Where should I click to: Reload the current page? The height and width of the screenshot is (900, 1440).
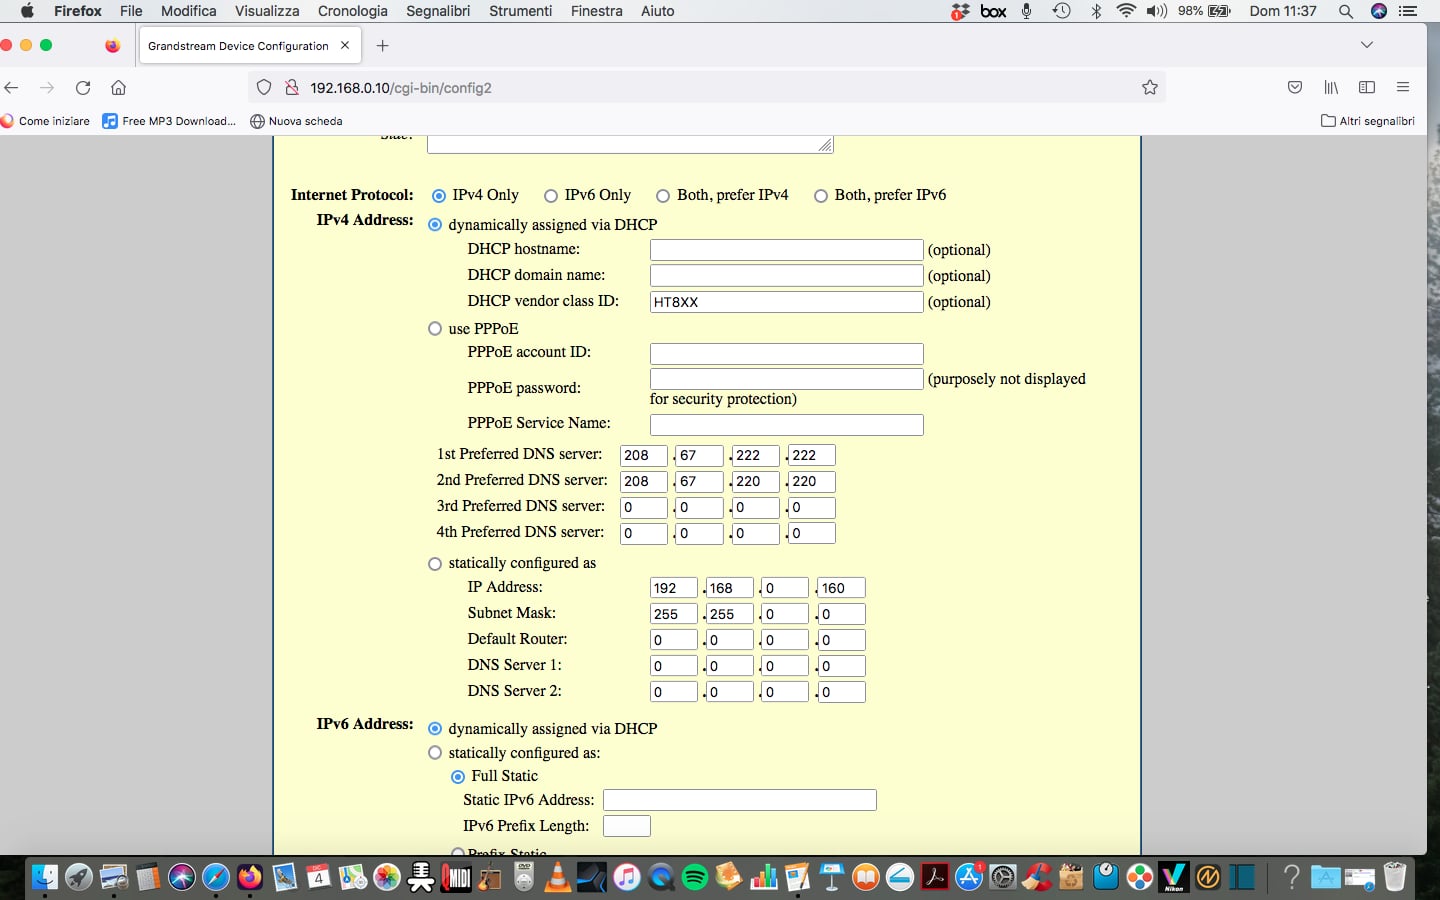pyautogui.click(x=83, y=88)
